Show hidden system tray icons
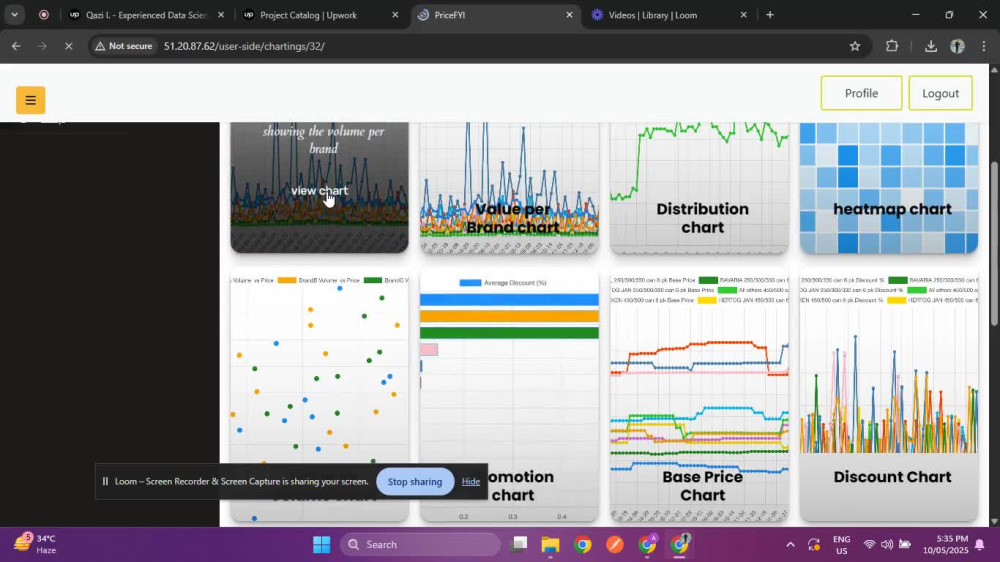 (x=790, y=544)
